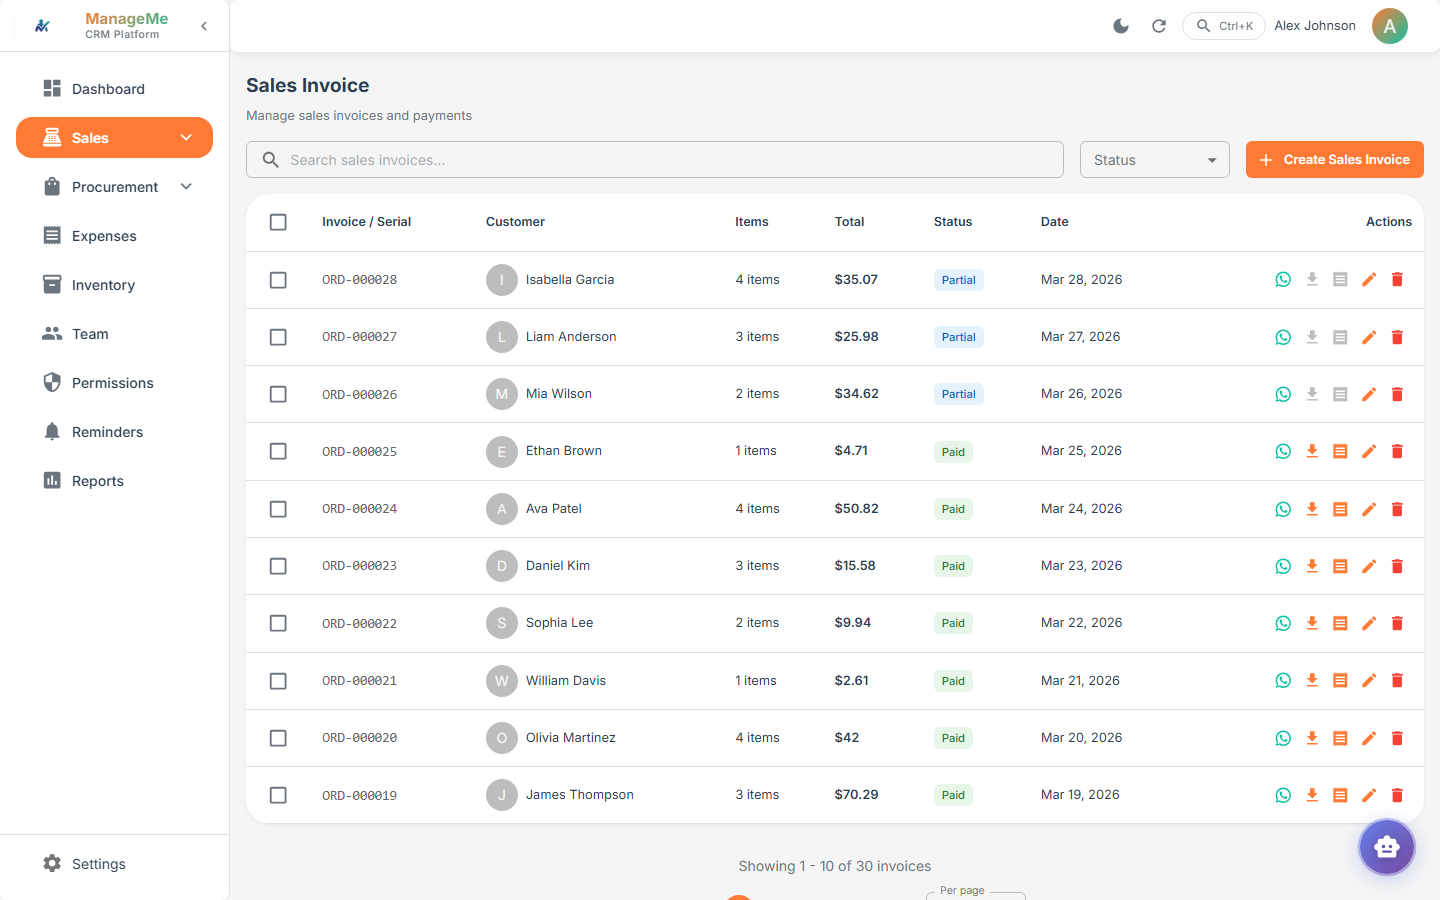Screen dimensions: 1440x900
Task: Open the Ctrl+K search button
Action: 1224,26
